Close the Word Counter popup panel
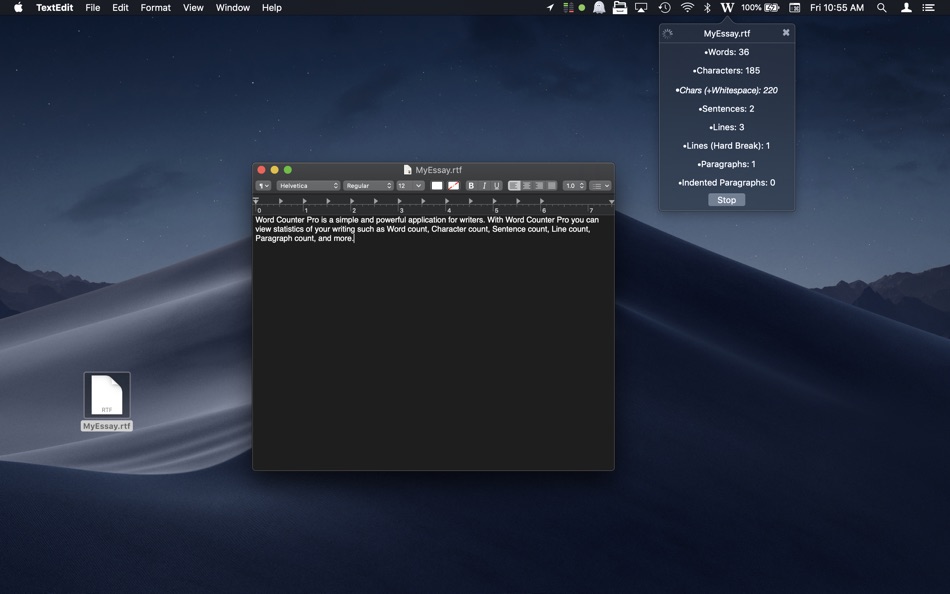The image size is (950, 594). (x=786, y=33)
